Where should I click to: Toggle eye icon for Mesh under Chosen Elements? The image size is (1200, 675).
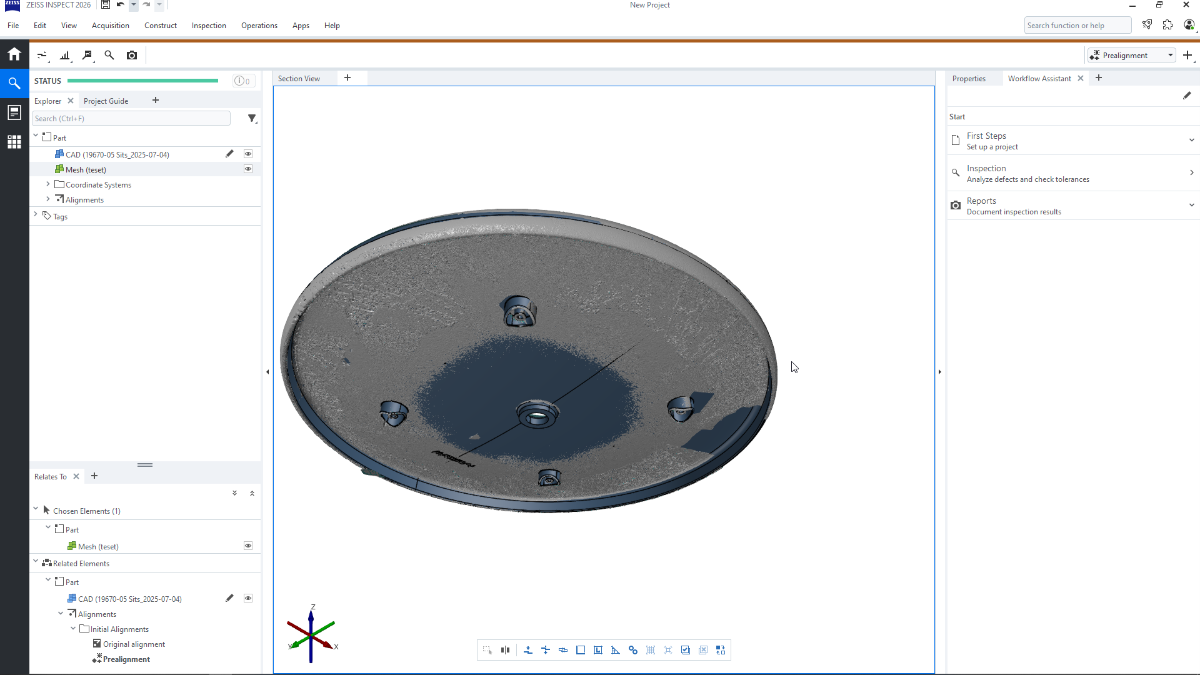[248, 546]
